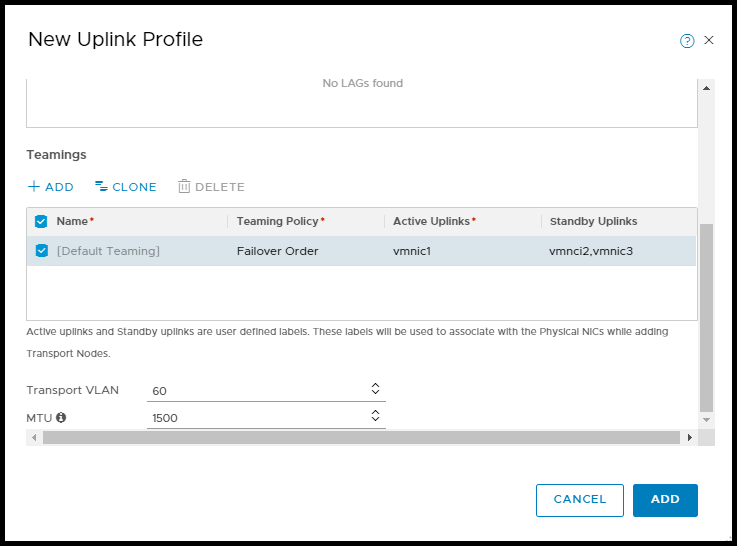Click the vertical scrollbar up arrow
The width and height of the screenshot is (737, 546).
coord(707,88)
